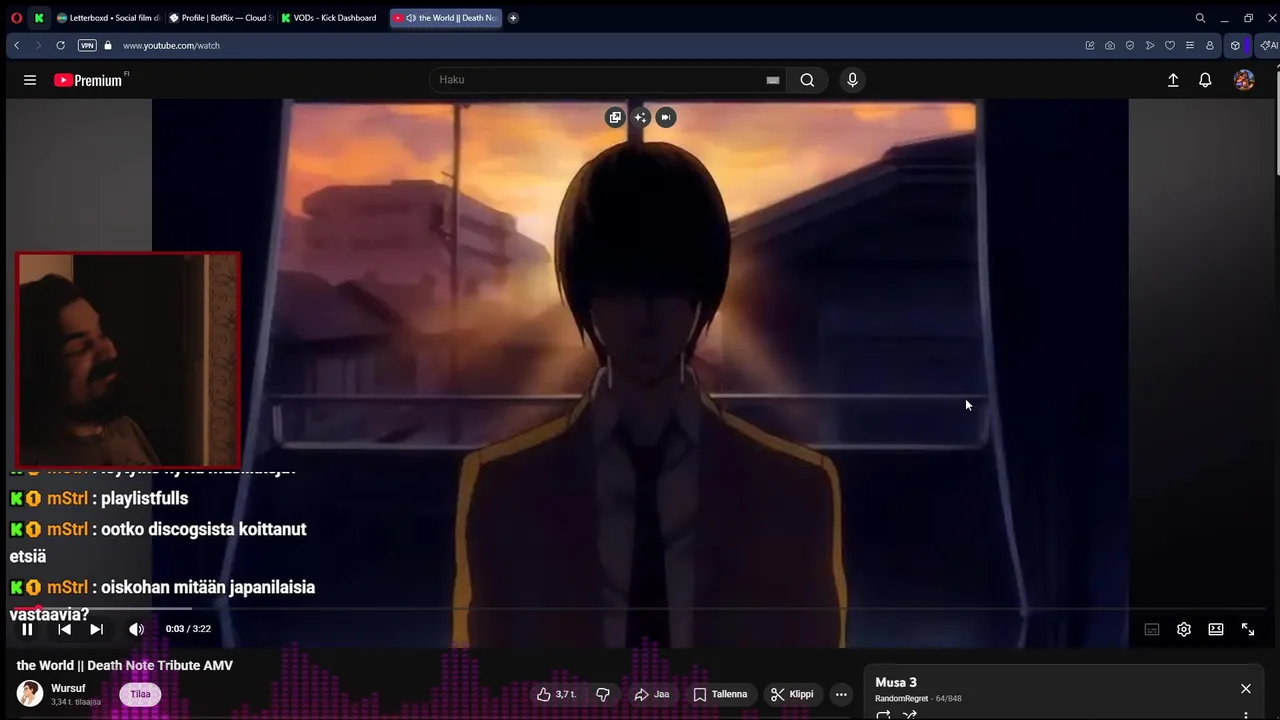Switch to theater mode
The image size is (1280, 720).
(x=1216, y=629)
